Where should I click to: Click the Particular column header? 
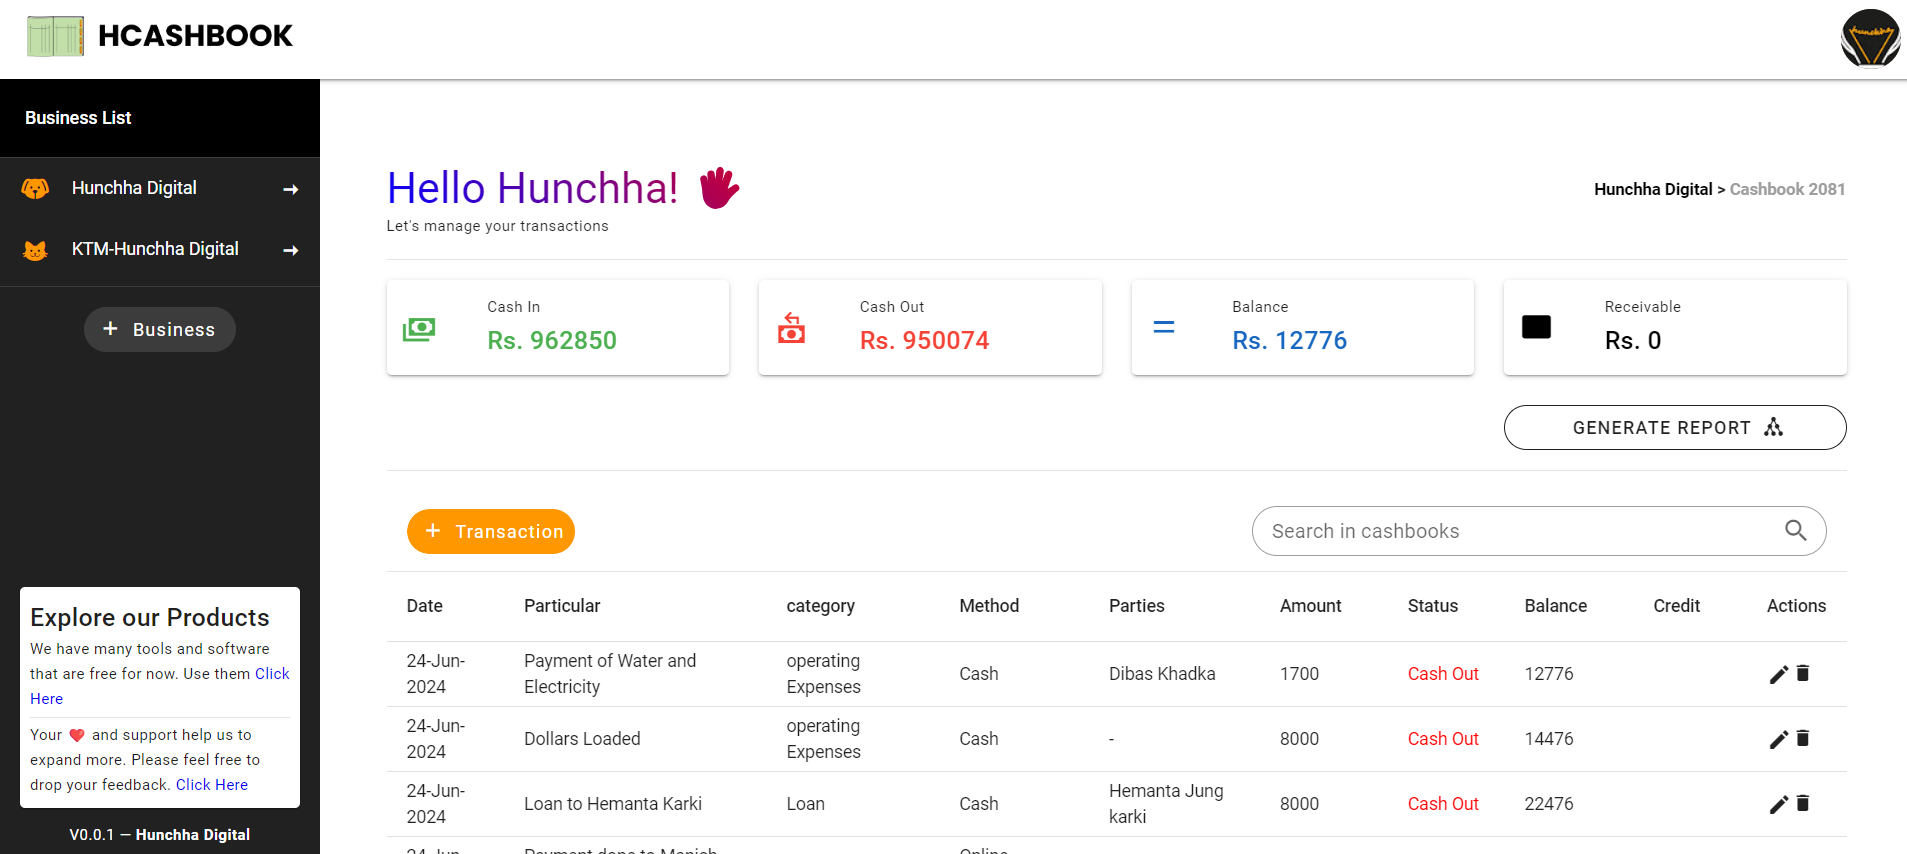[x=562, y=606]
